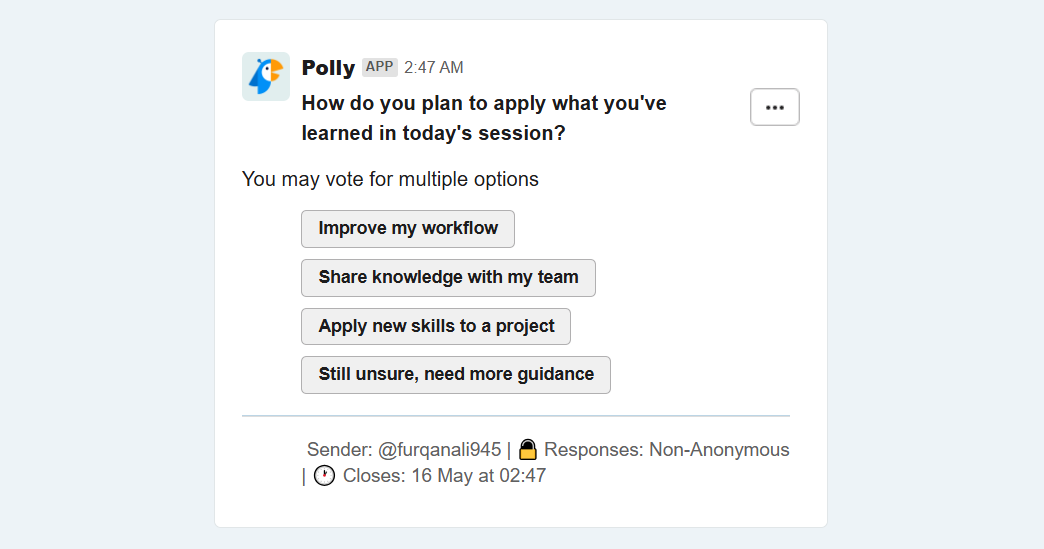The image size is (1044, 549).
Task: Click the sender mention @furqanali945
Action: (x=439, y=450)
